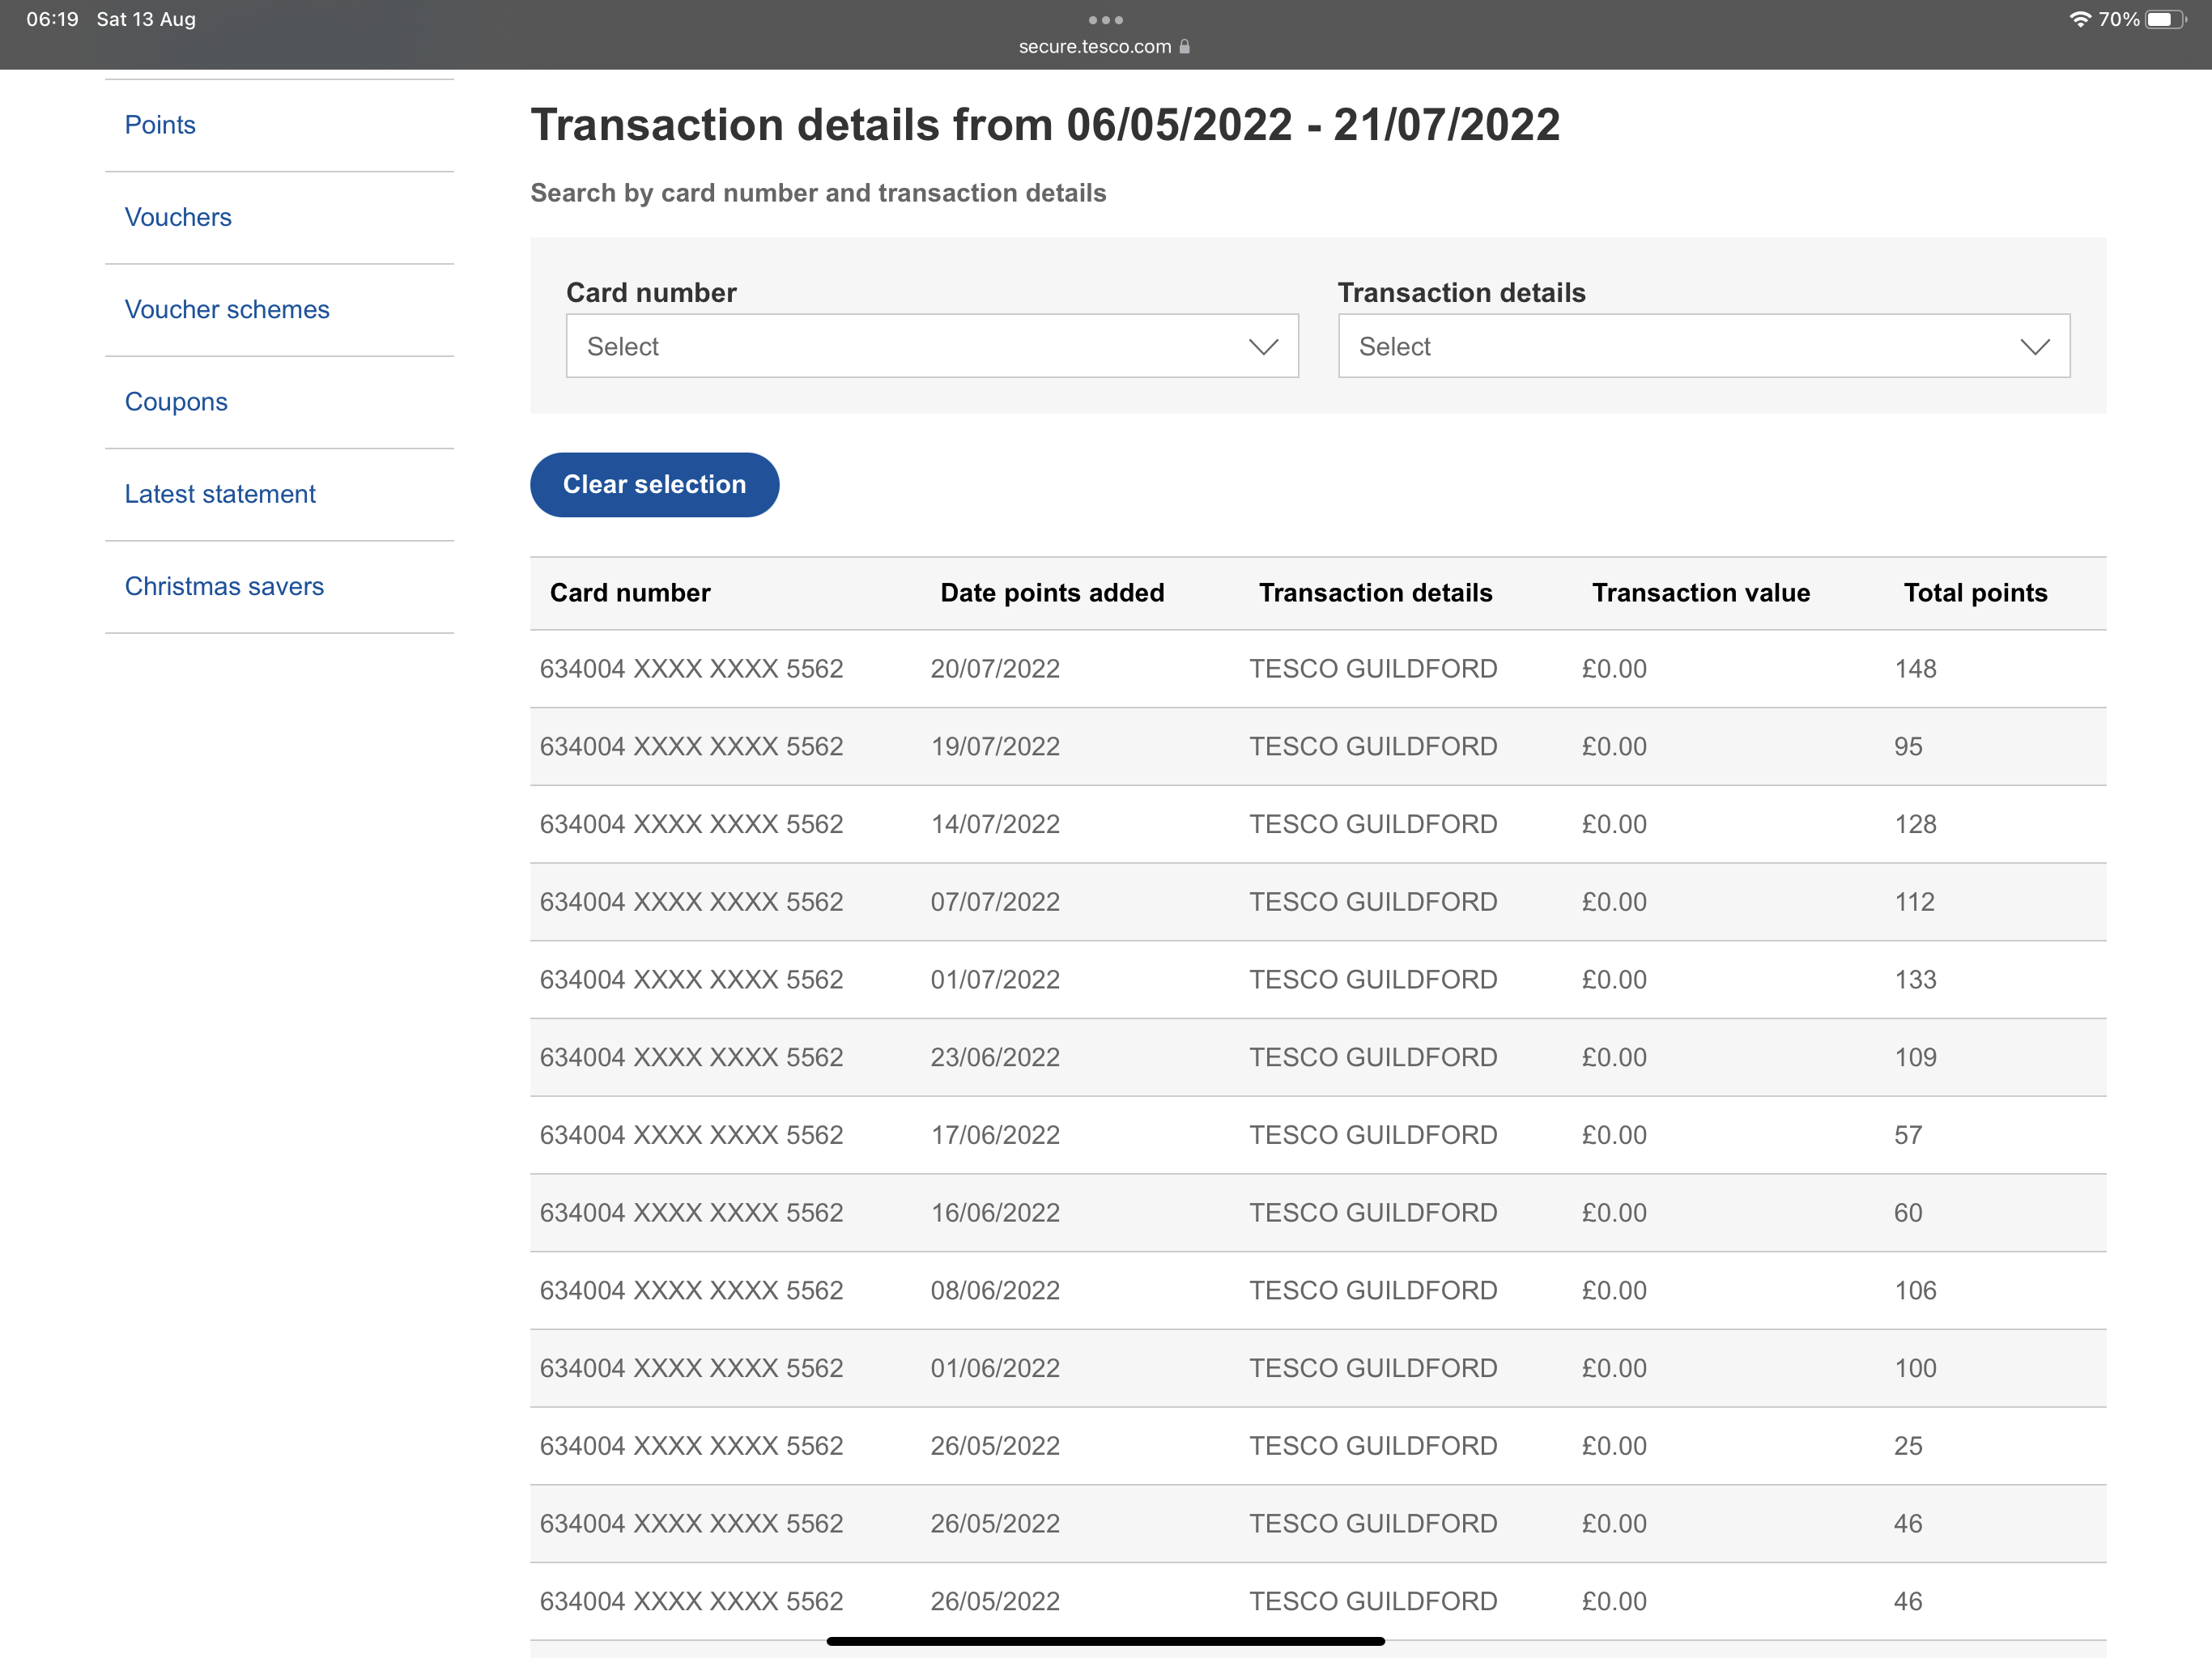Tap the battery status icon

tap(2165, 19)
